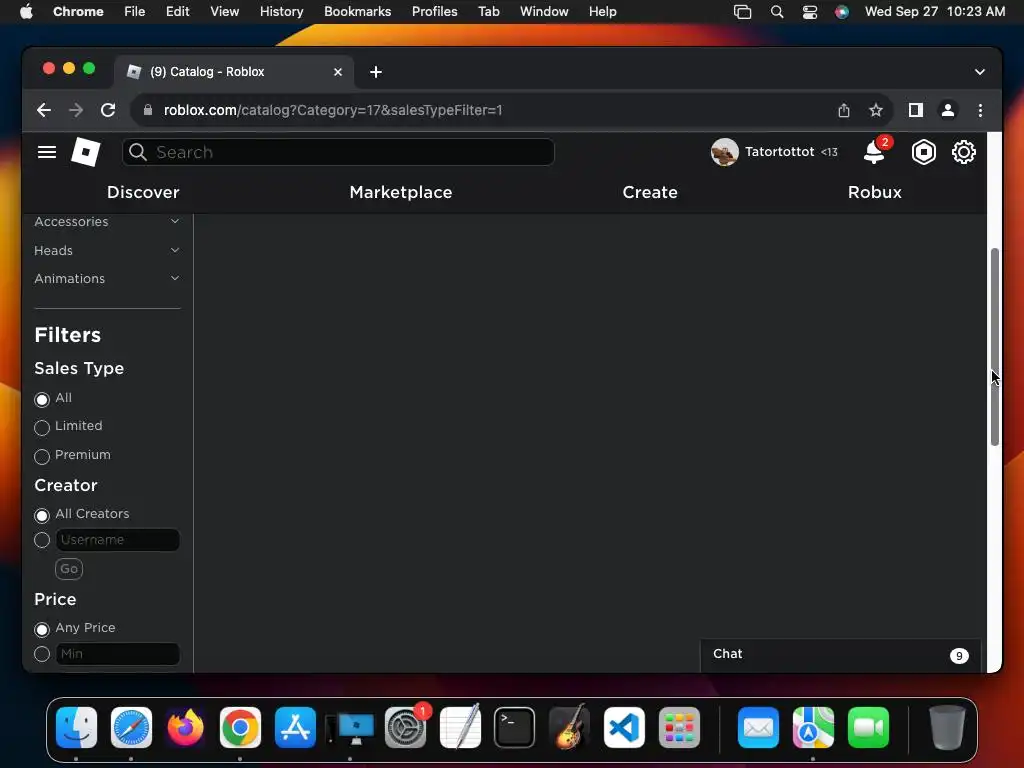Open FaceTime from the Dock
The image size is (1024, 768).
(x=868, y=727)
